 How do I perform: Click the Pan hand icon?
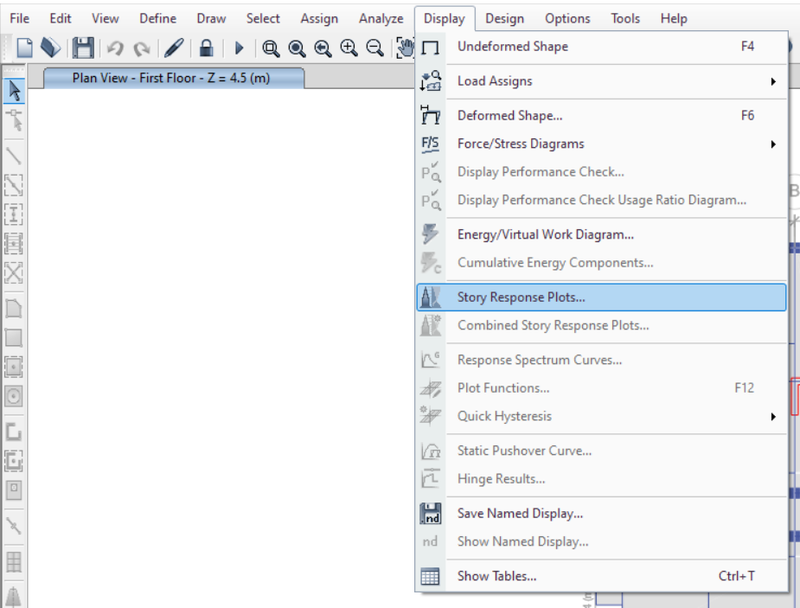pos(405,48)
